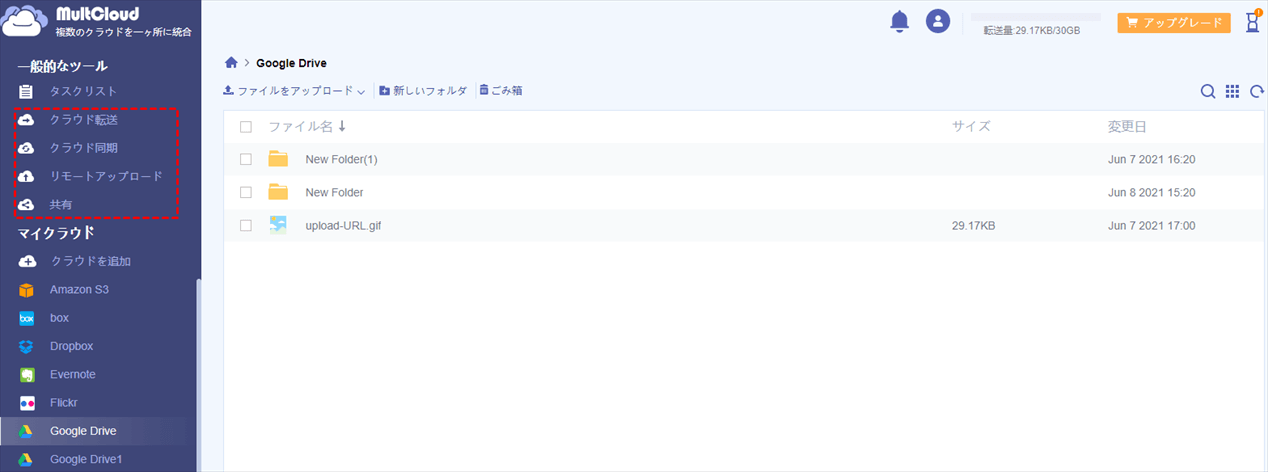Screen dimensions: 1268x472
Task: Open タスクリスト in the sidebar
Action: point(83,91)
